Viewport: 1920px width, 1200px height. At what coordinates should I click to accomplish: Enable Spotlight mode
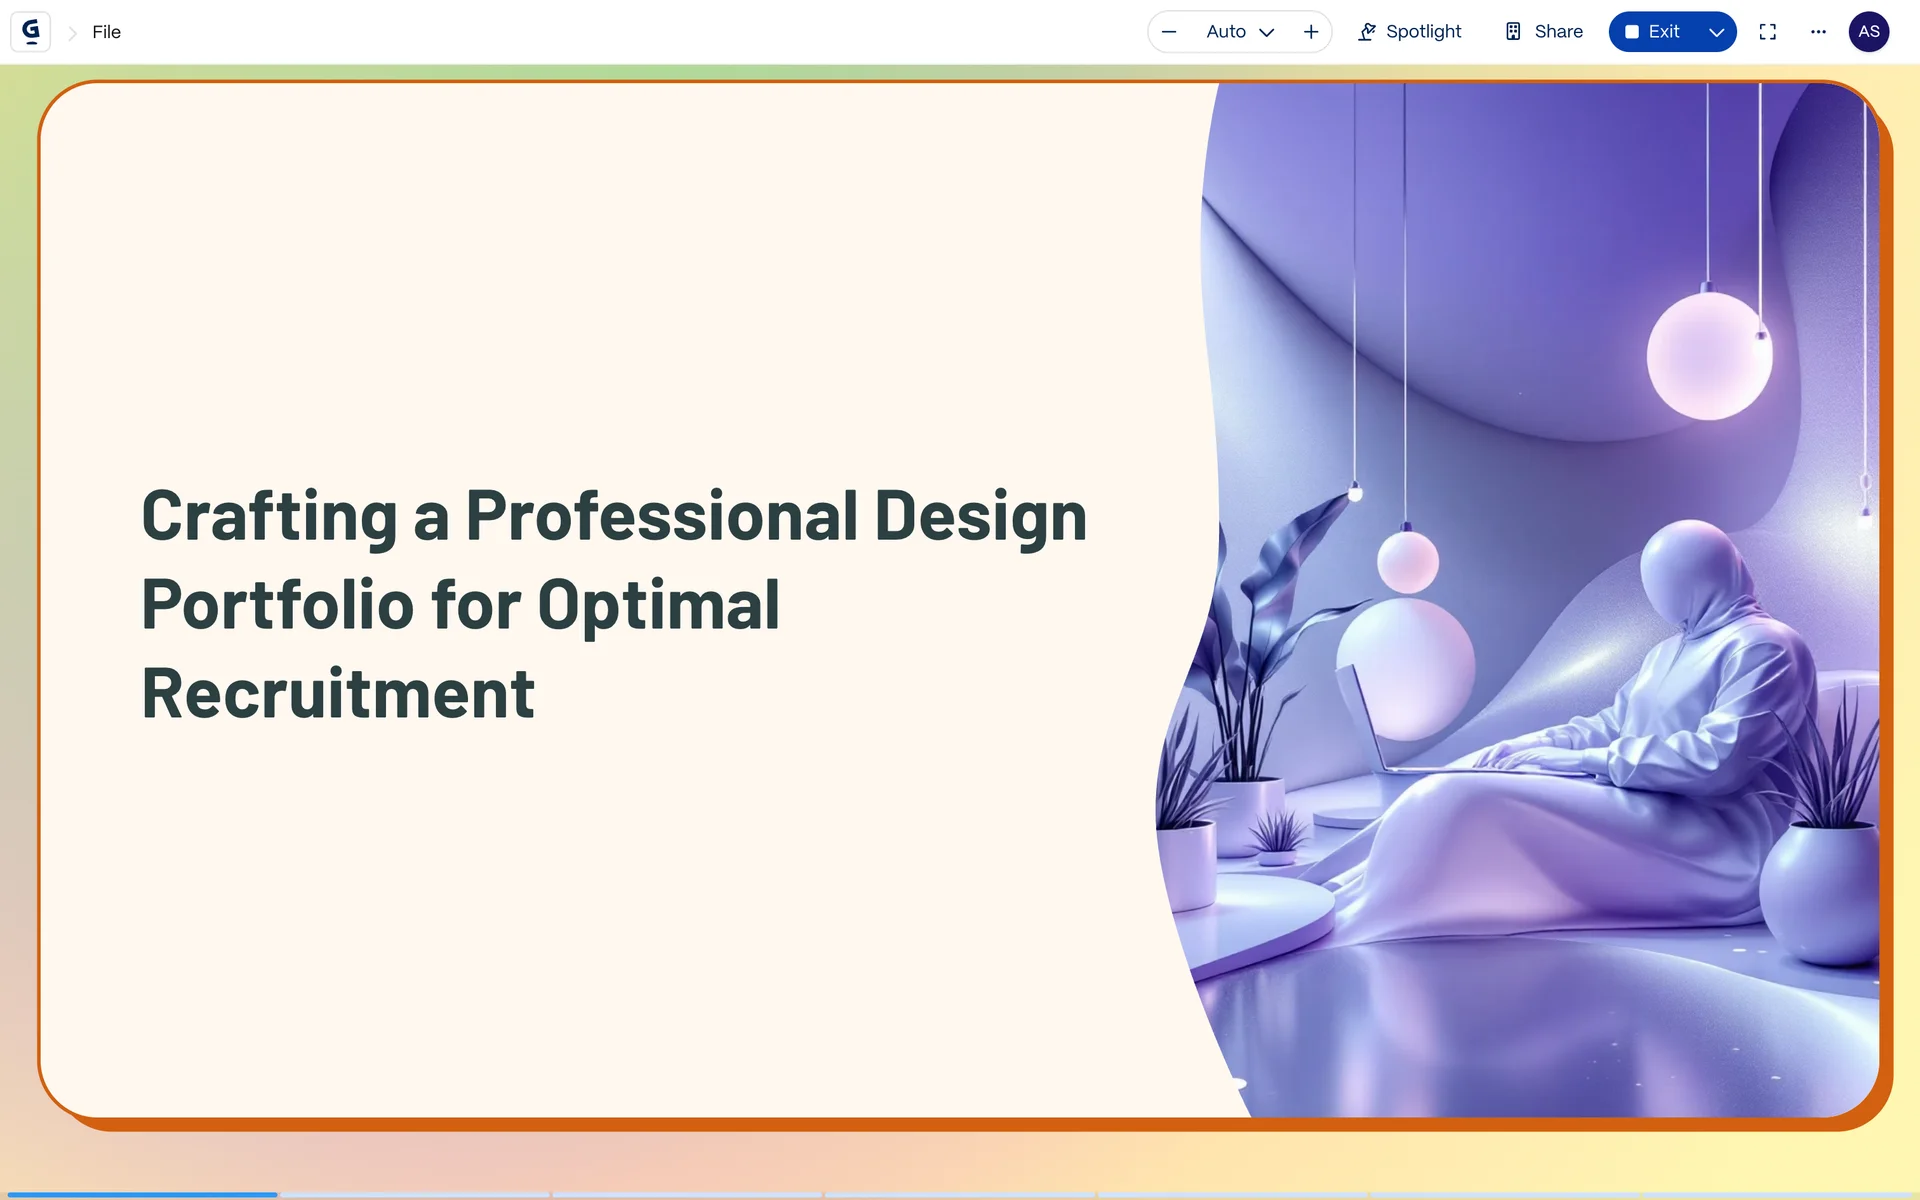(1409, 32)
